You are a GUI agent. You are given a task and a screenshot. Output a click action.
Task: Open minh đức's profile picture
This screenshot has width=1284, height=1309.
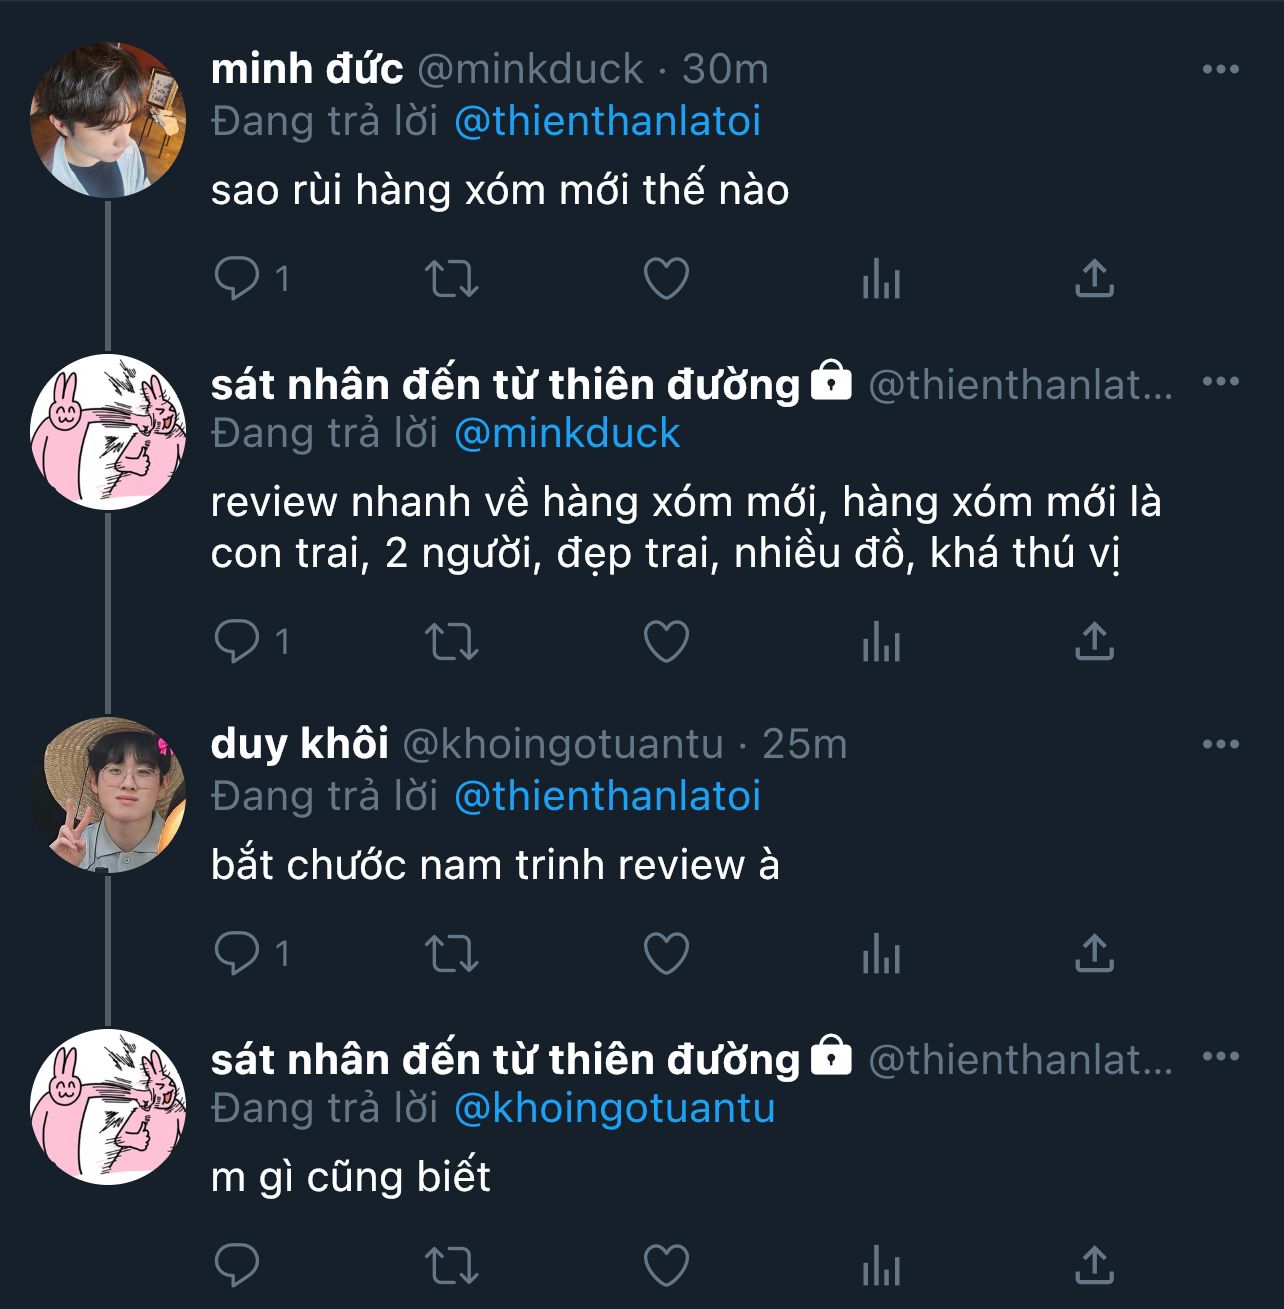click(108, 120)
